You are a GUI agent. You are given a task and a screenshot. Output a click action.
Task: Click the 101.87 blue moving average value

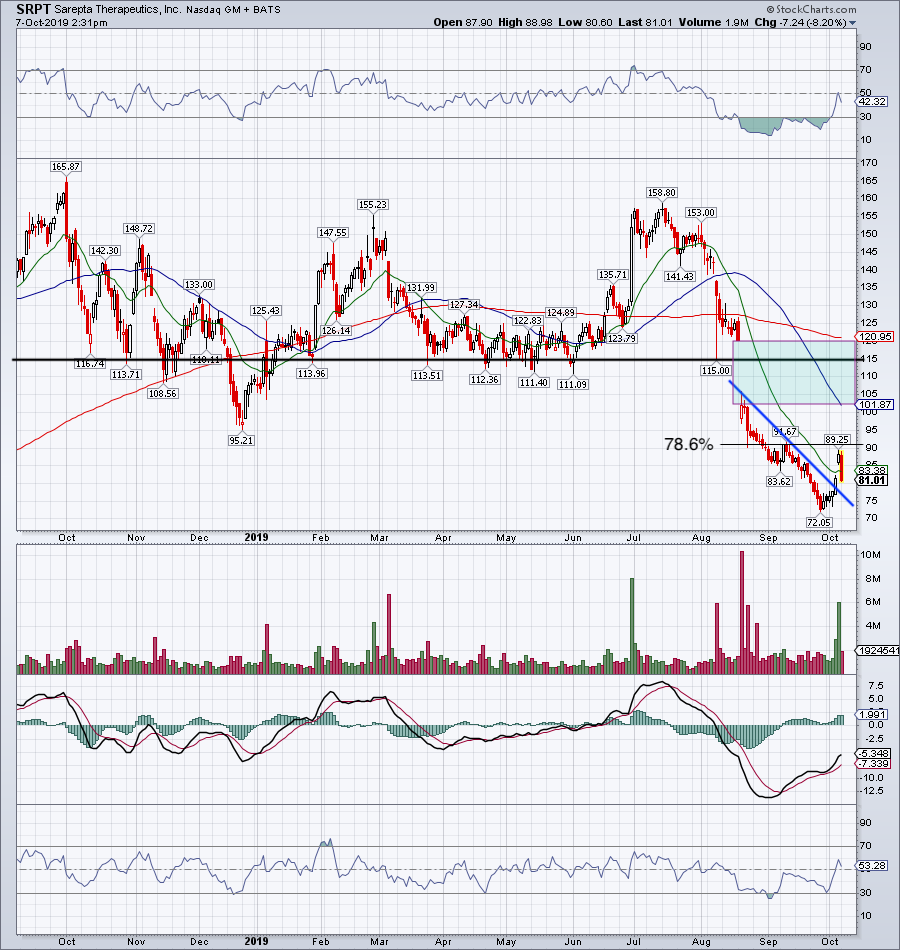(x=876, y=405)
